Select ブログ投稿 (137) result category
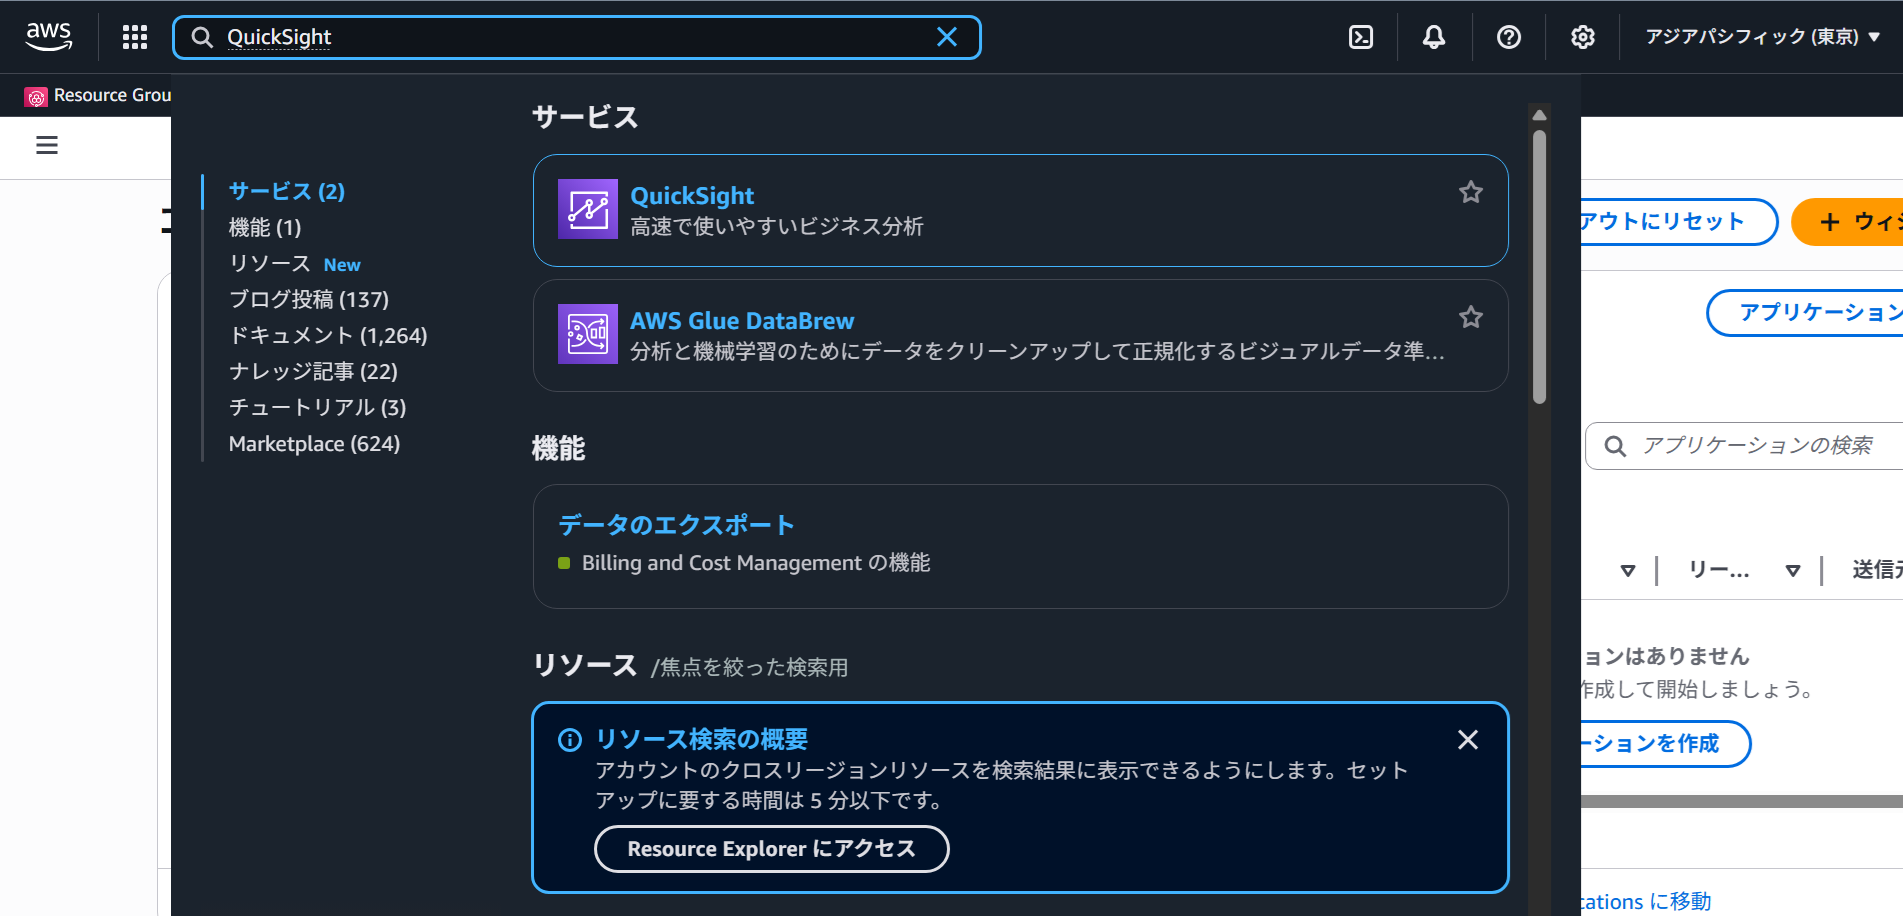Image resolution: width=1903 pixels, height=916 pixels. click(x=308, y=300)
